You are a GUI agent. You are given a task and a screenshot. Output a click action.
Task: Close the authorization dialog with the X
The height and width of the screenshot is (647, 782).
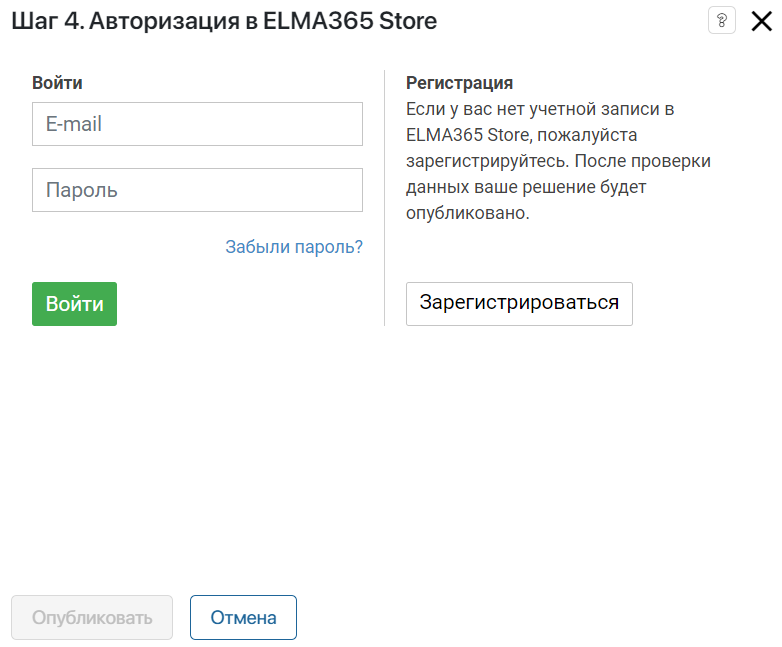pyautogui.click(x=762, y=21)
